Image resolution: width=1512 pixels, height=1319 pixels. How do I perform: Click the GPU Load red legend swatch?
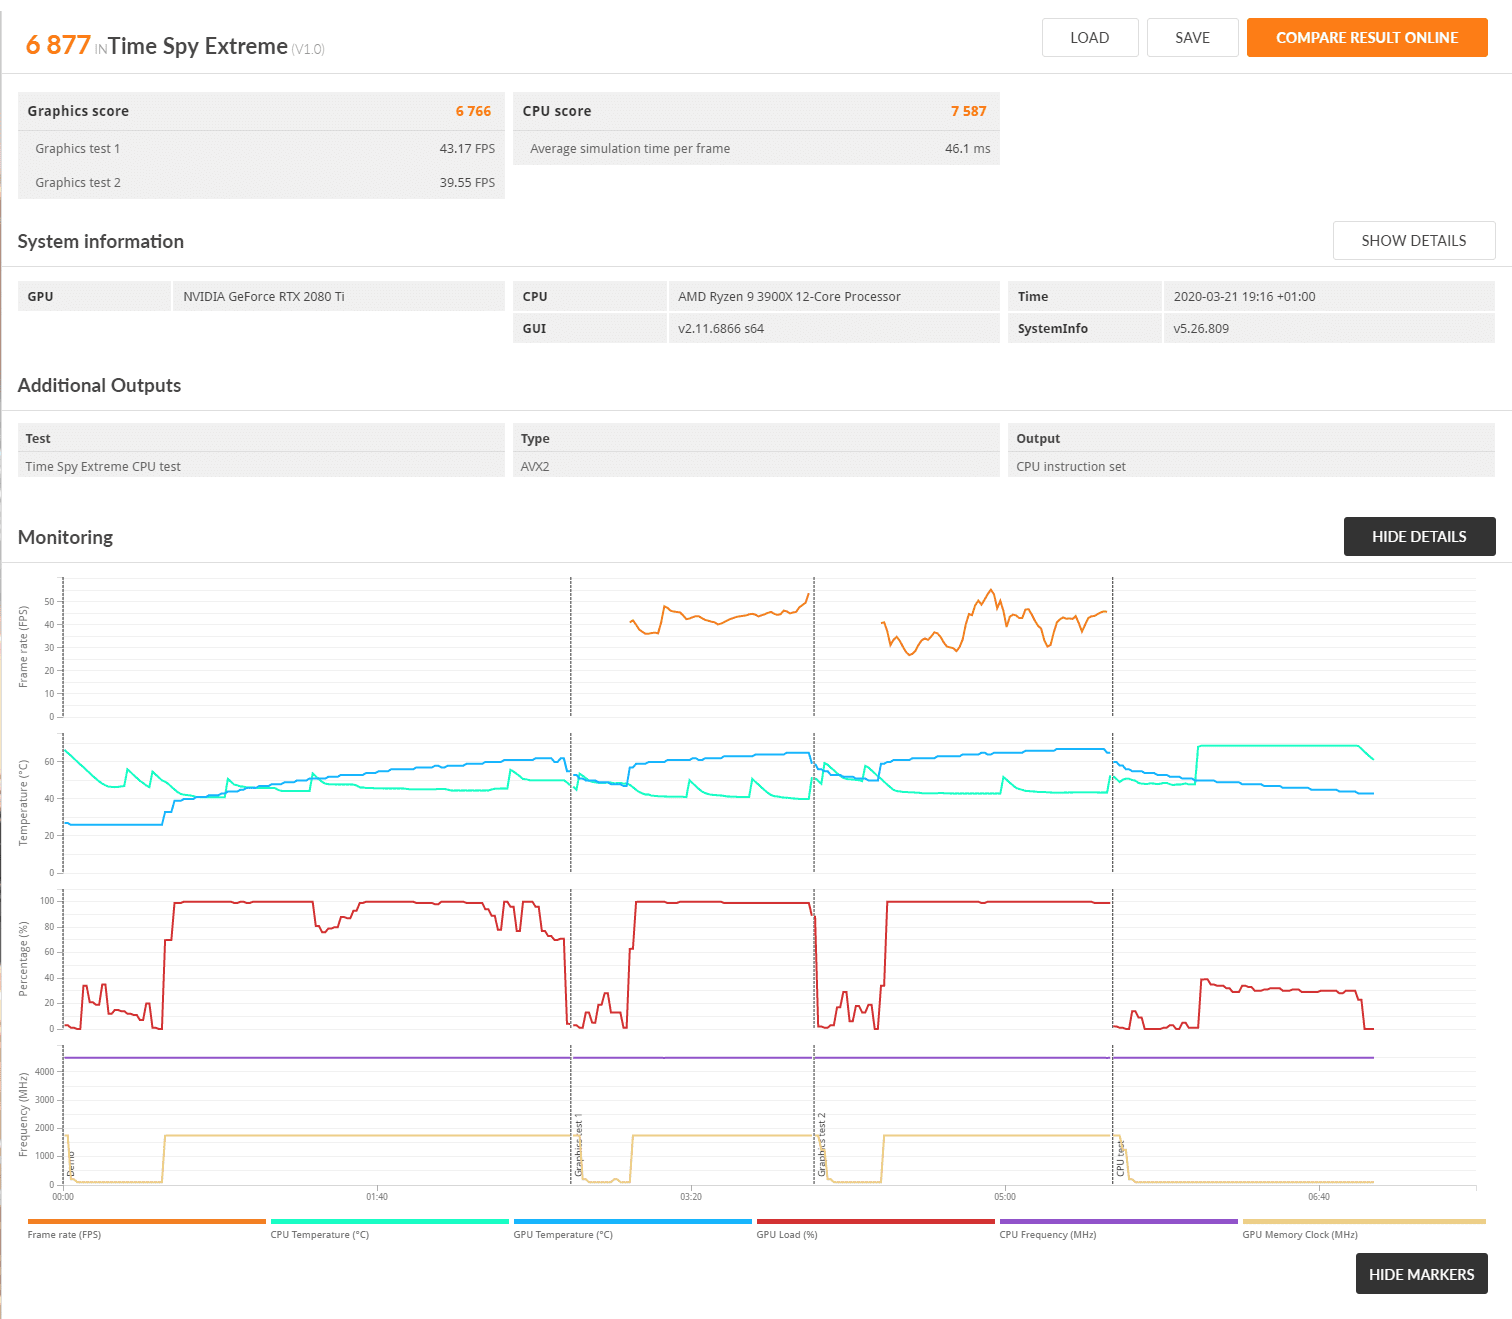pyautogui.click(x=875, y=1221)
